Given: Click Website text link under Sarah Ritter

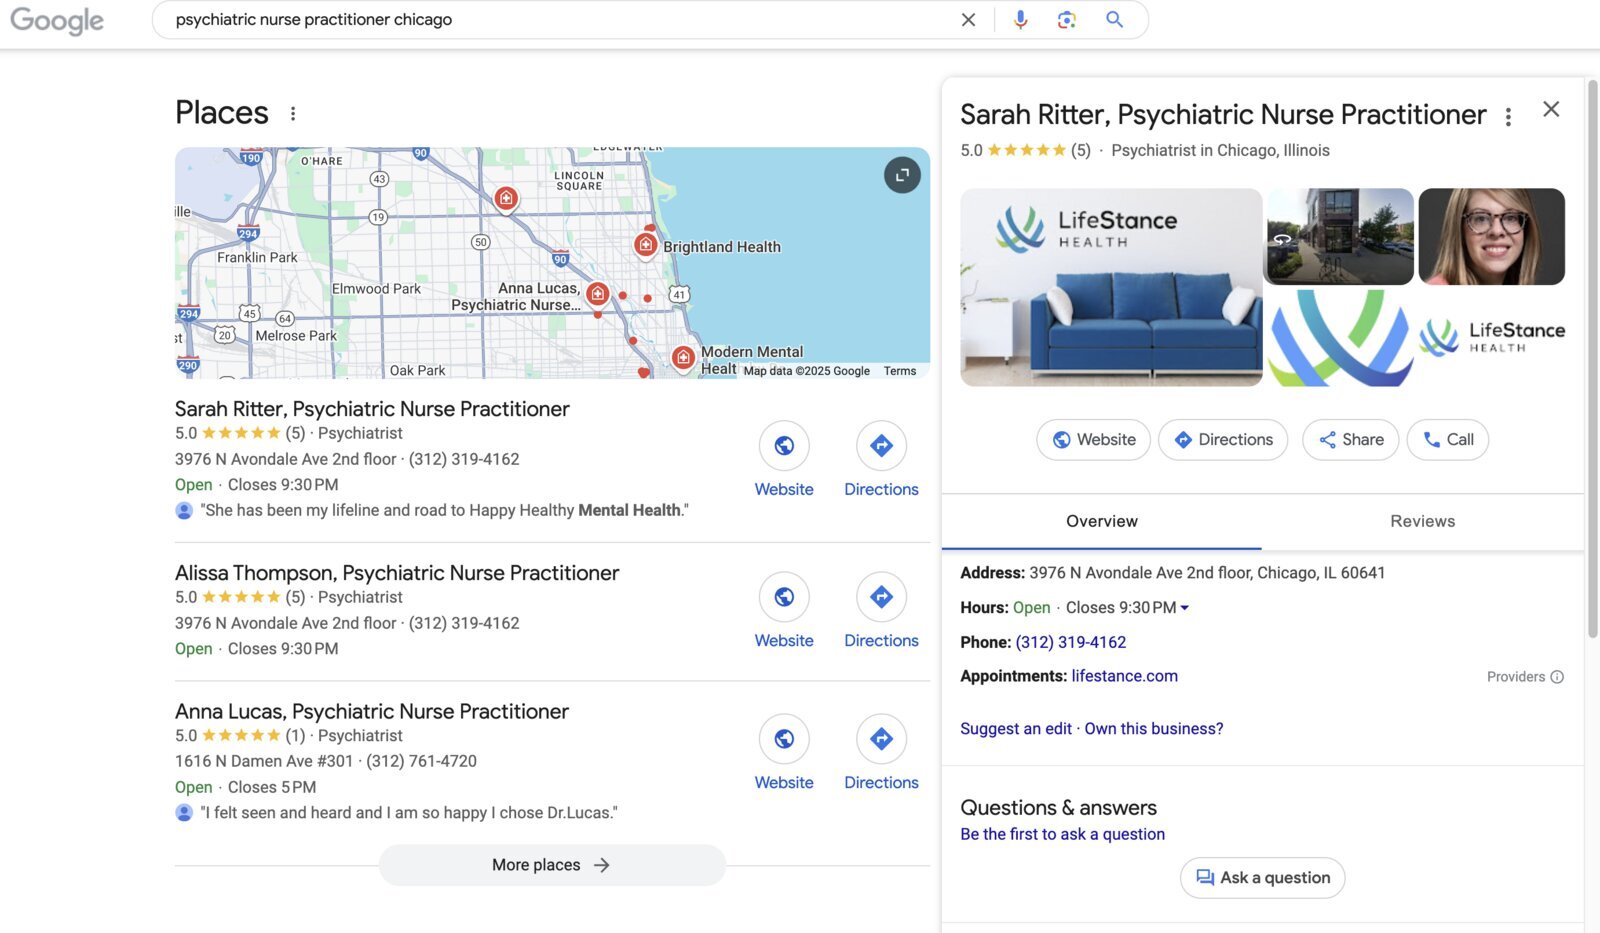Looking at the screenshot, I should (x=784, y=489).
